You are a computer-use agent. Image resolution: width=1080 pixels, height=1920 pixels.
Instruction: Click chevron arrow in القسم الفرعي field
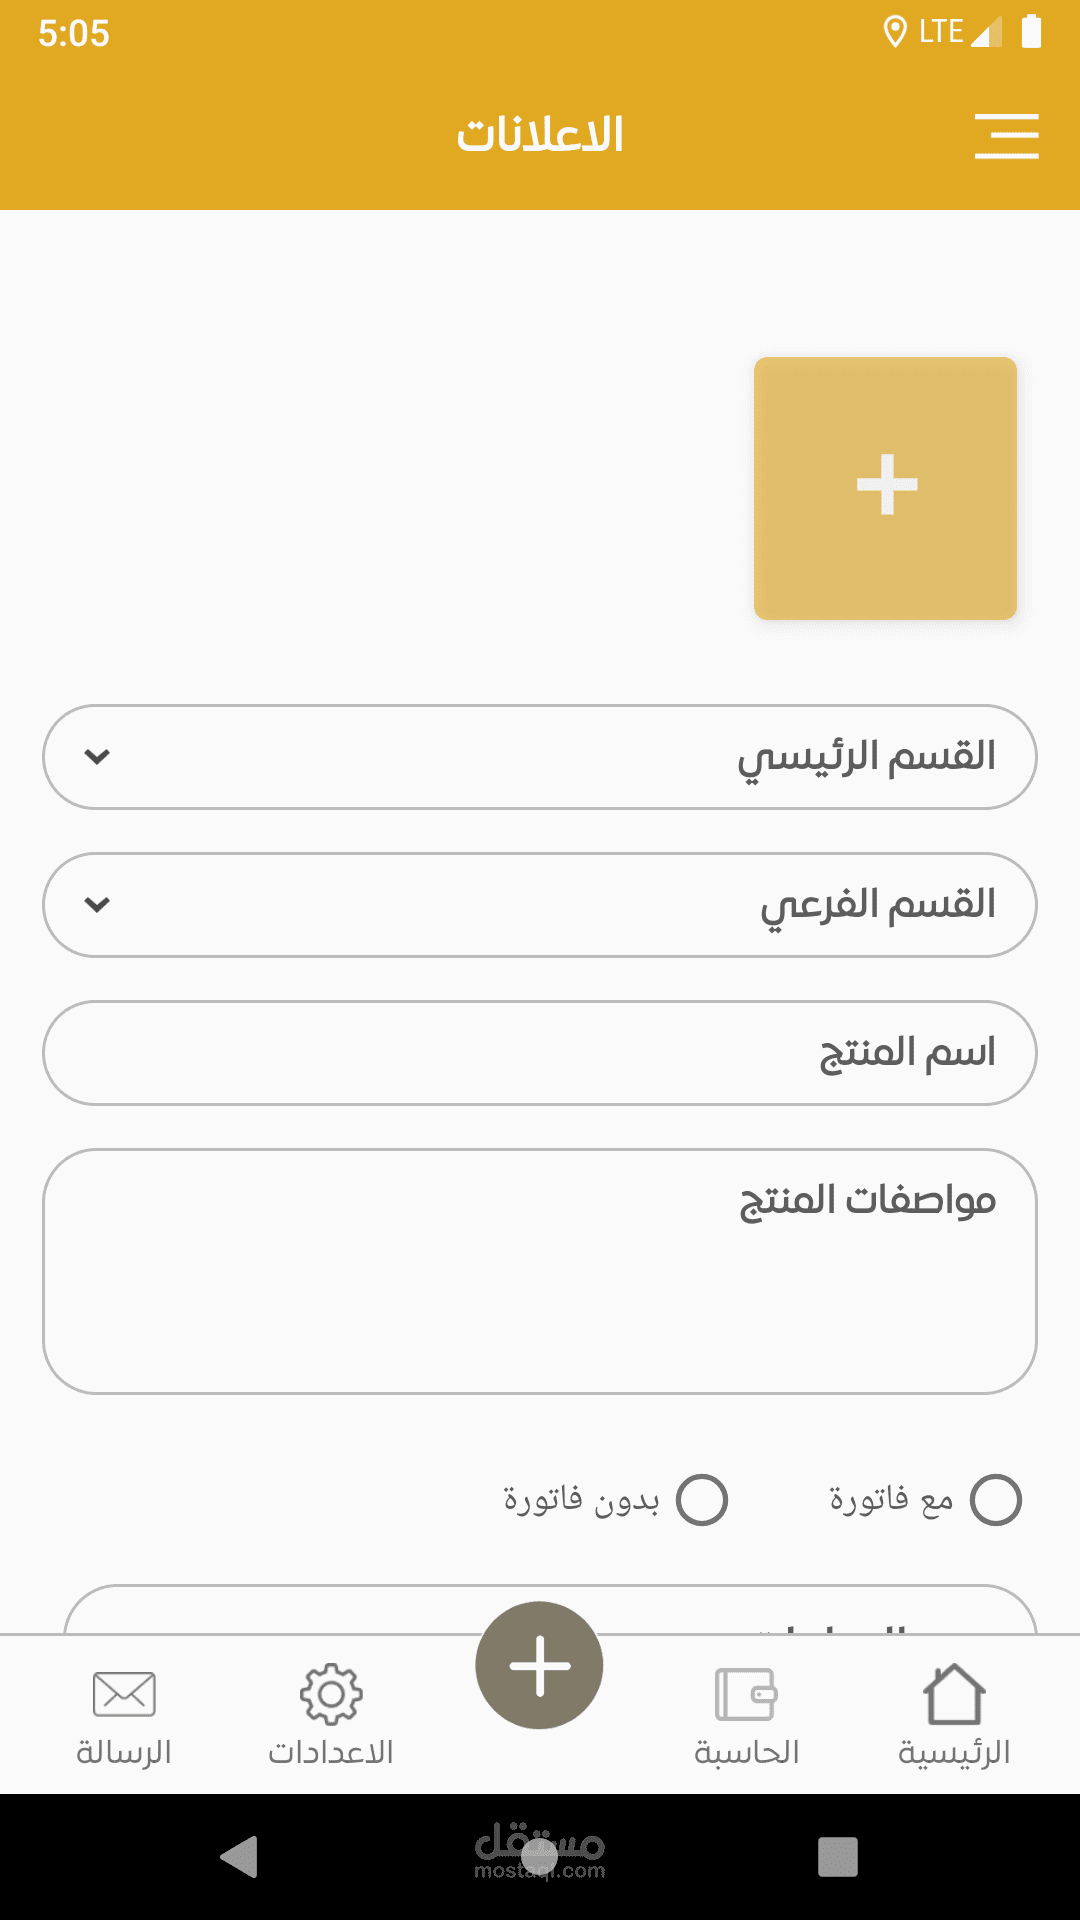(97, 905)
